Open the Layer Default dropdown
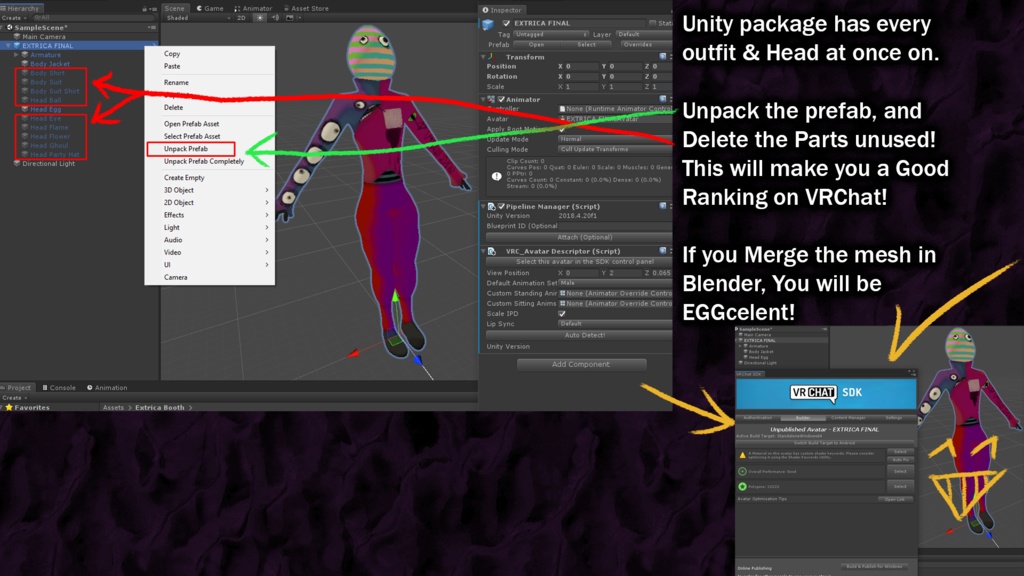The width and height of the screenshot is (1024, 576). [x=643, y=34]
